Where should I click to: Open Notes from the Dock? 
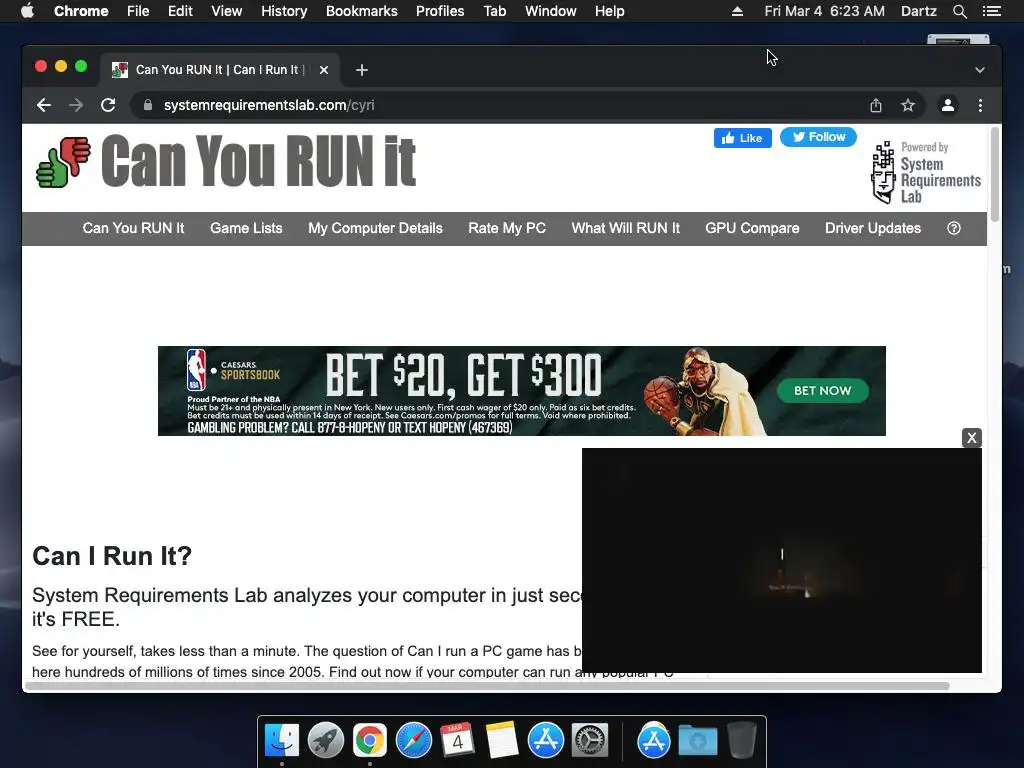pos(502,740)
